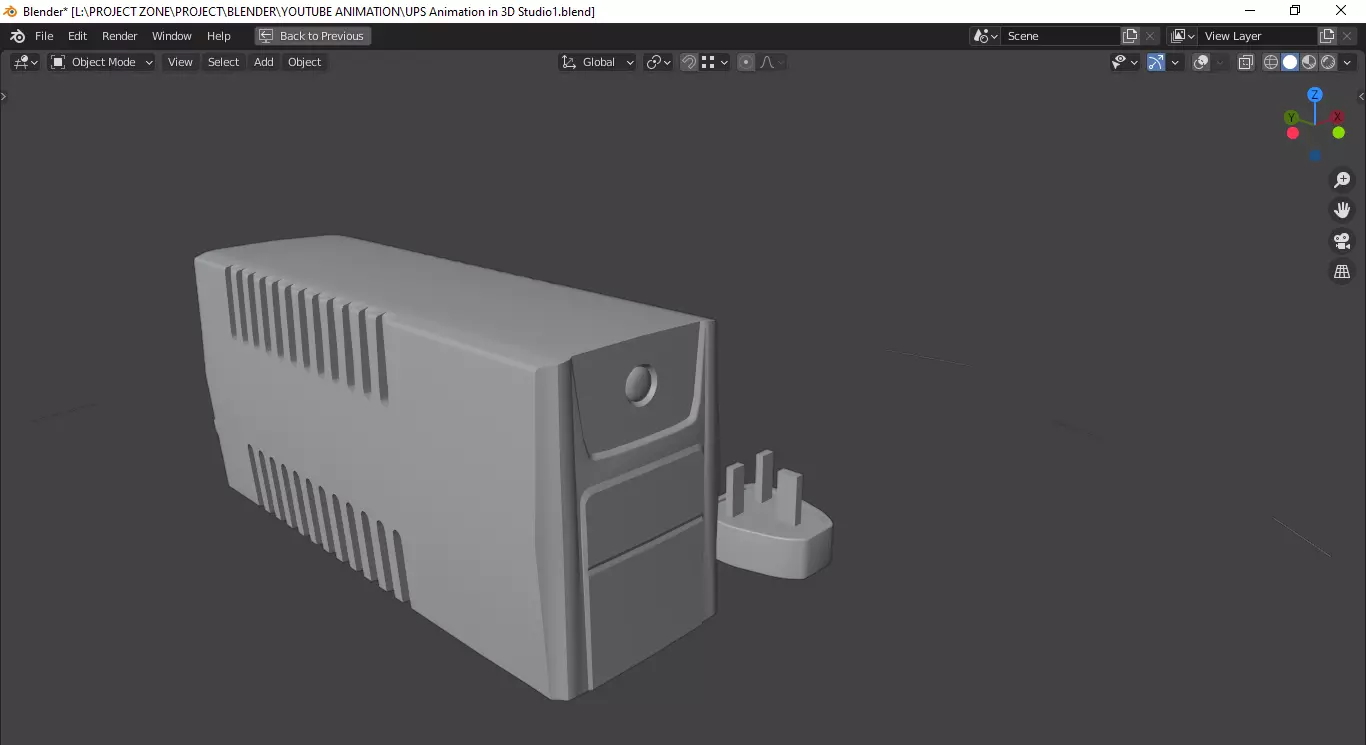
Task: Expand the left toolbar arrow
Action: [3, 97]
